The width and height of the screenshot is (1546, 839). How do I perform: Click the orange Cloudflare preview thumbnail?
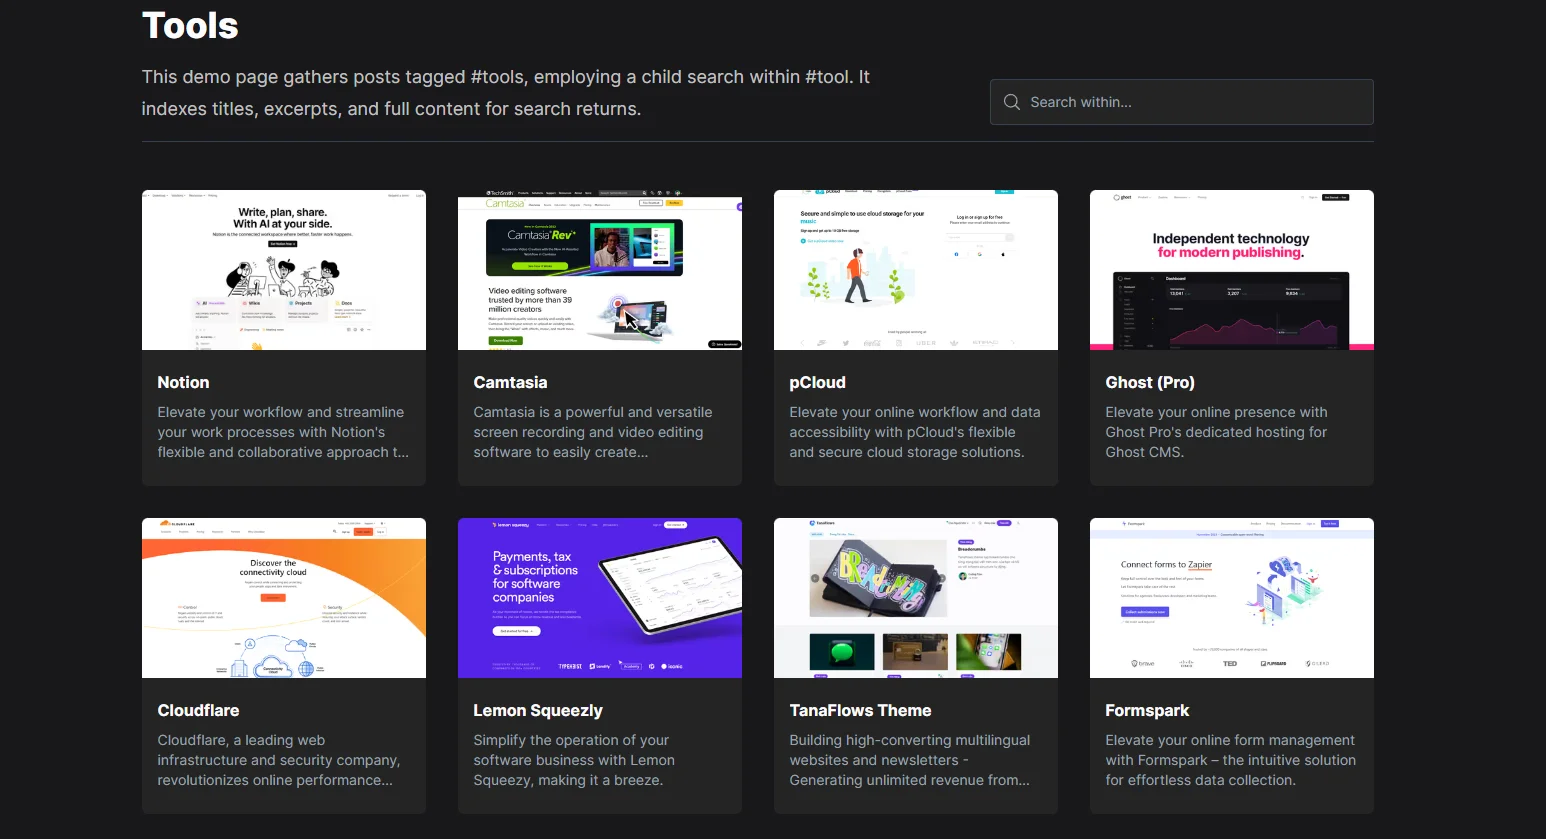(x=283, y=597)
